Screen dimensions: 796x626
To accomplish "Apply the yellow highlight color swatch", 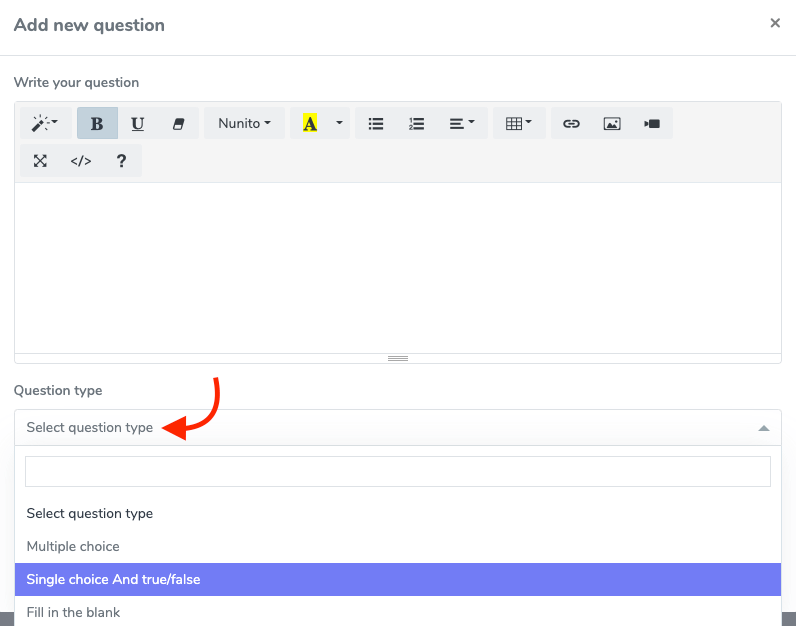I will 310,124.
